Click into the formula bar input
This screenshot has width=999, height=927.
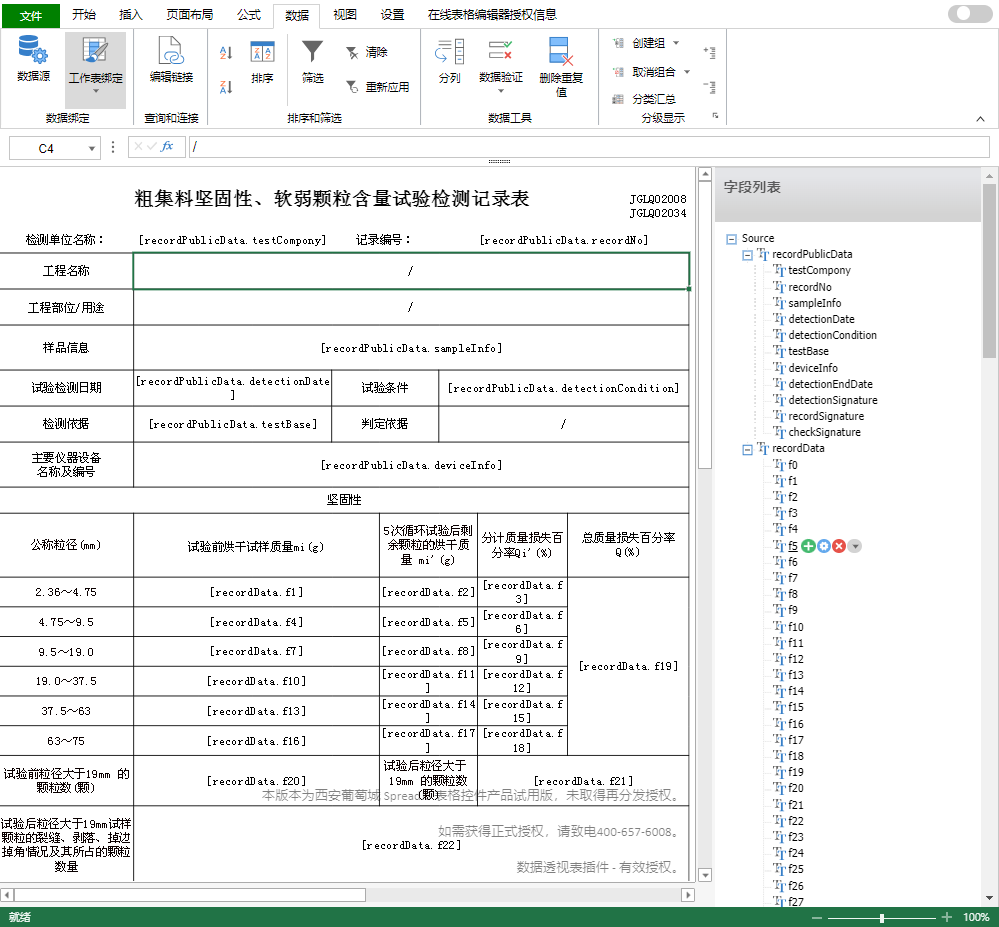coord(589,147)
